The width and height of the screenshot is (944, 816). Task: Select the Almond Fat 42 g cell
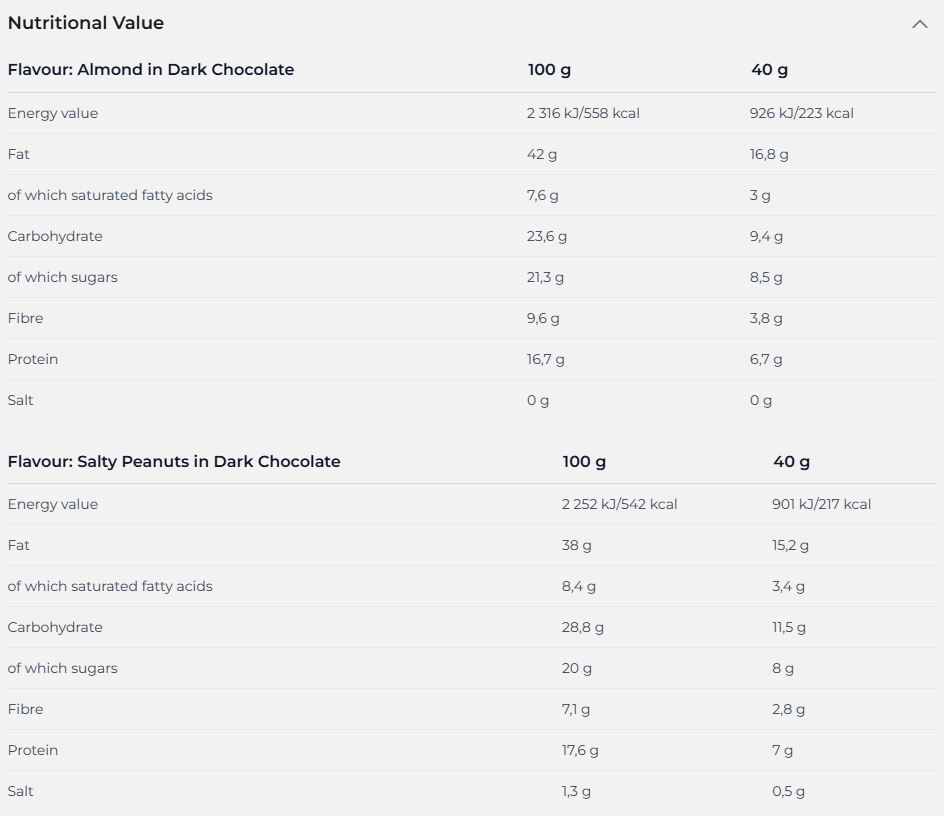541,154
